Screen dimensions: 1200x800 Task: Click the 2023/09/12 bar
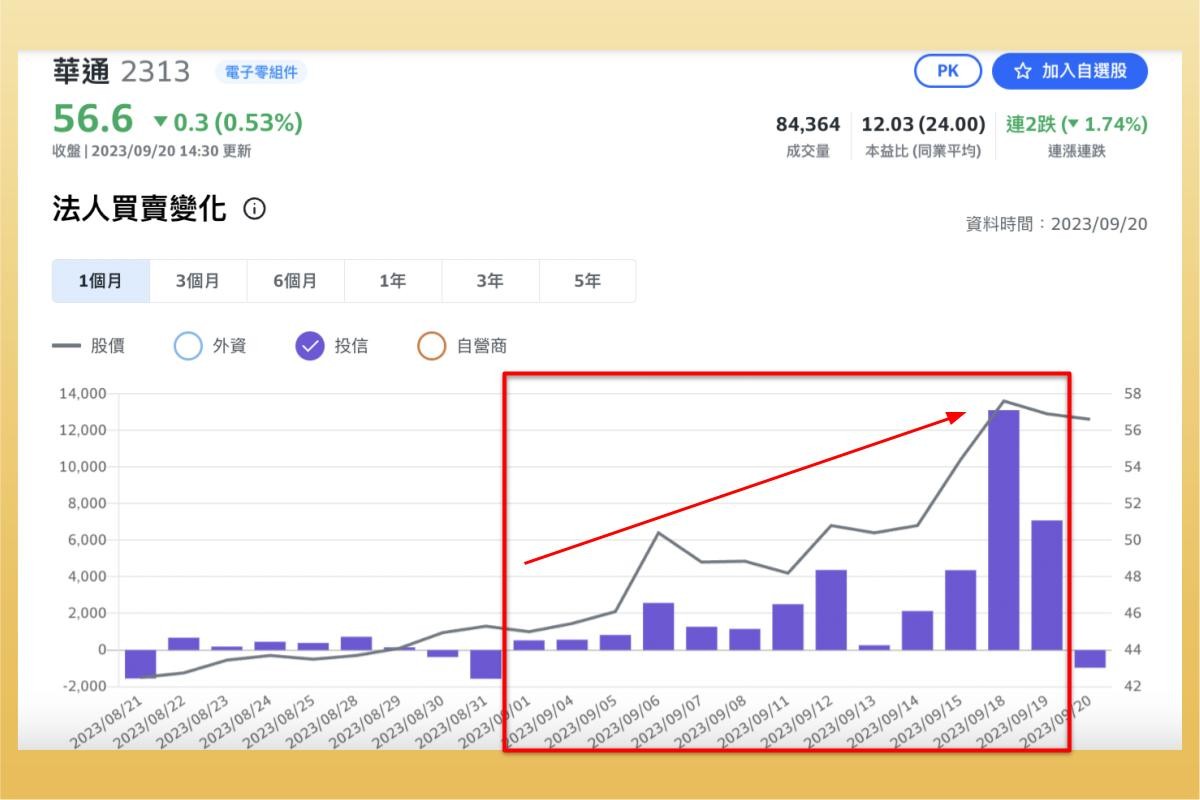(831, 610)
